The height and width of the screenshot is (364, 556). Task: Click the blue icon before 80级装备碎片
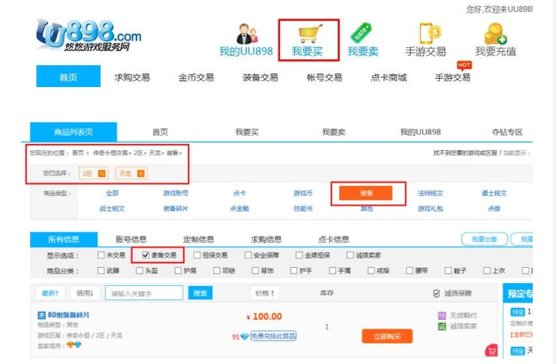41,315
